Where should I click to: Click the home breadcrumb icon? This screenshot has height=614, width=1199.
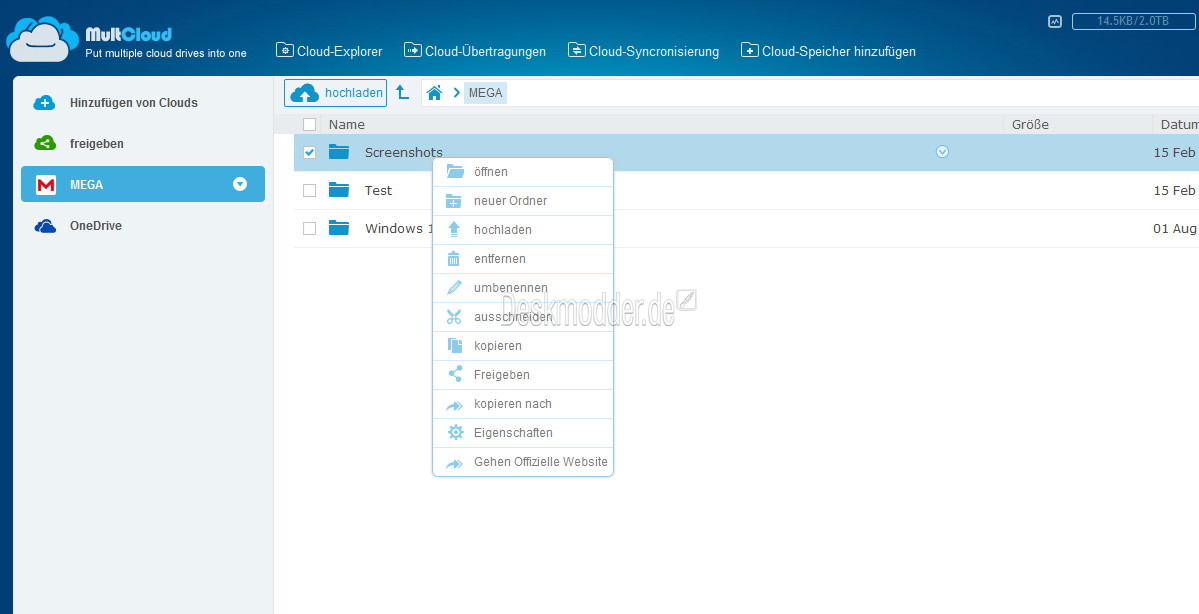434,93
